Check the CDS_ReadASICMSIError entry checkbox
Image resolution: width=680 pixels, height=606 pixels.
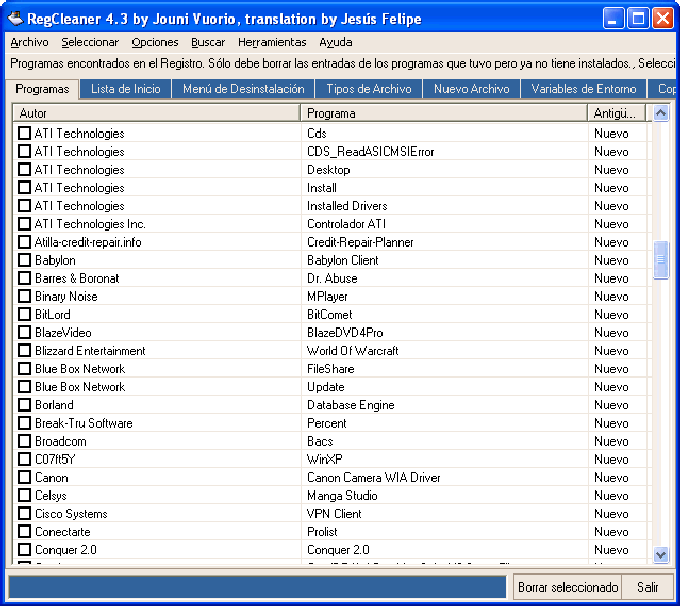click(x=25, y=151)
